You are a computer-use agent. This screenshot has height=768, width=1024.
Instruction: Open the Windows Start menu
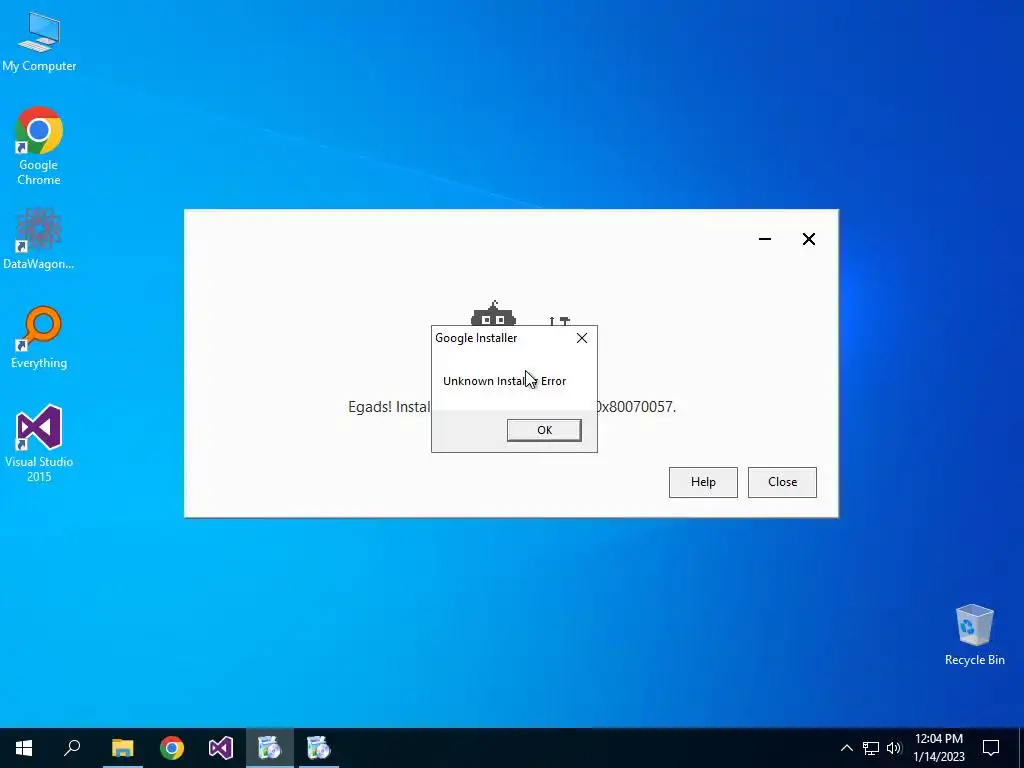click(x=24, y=748)
